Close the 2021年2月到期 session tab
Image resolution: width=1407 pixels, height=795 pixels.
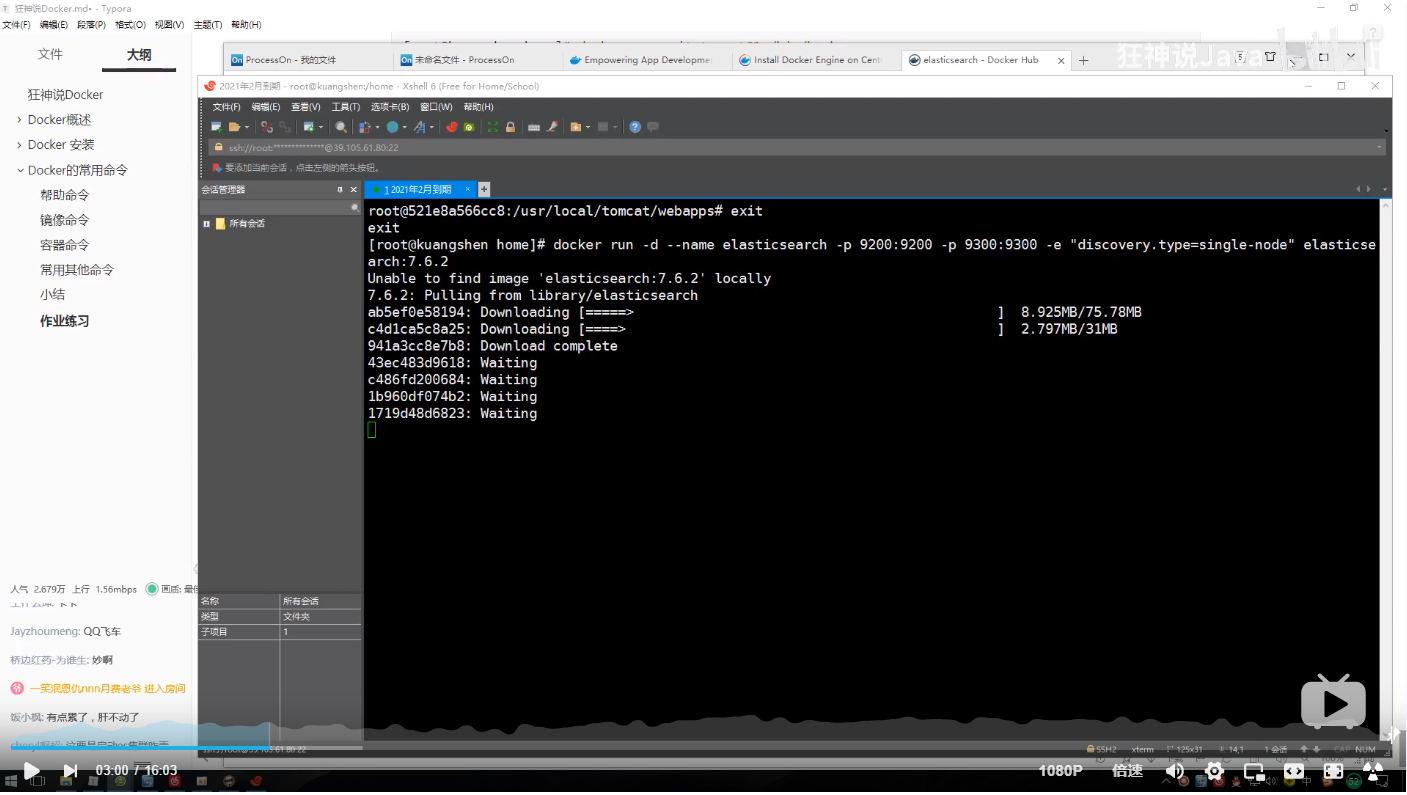[467, 189]
